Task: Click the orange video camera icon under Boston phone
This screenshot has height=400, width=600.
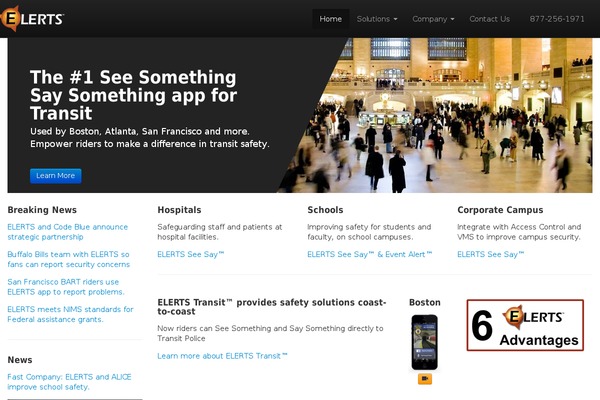Action: click(425, 379)
